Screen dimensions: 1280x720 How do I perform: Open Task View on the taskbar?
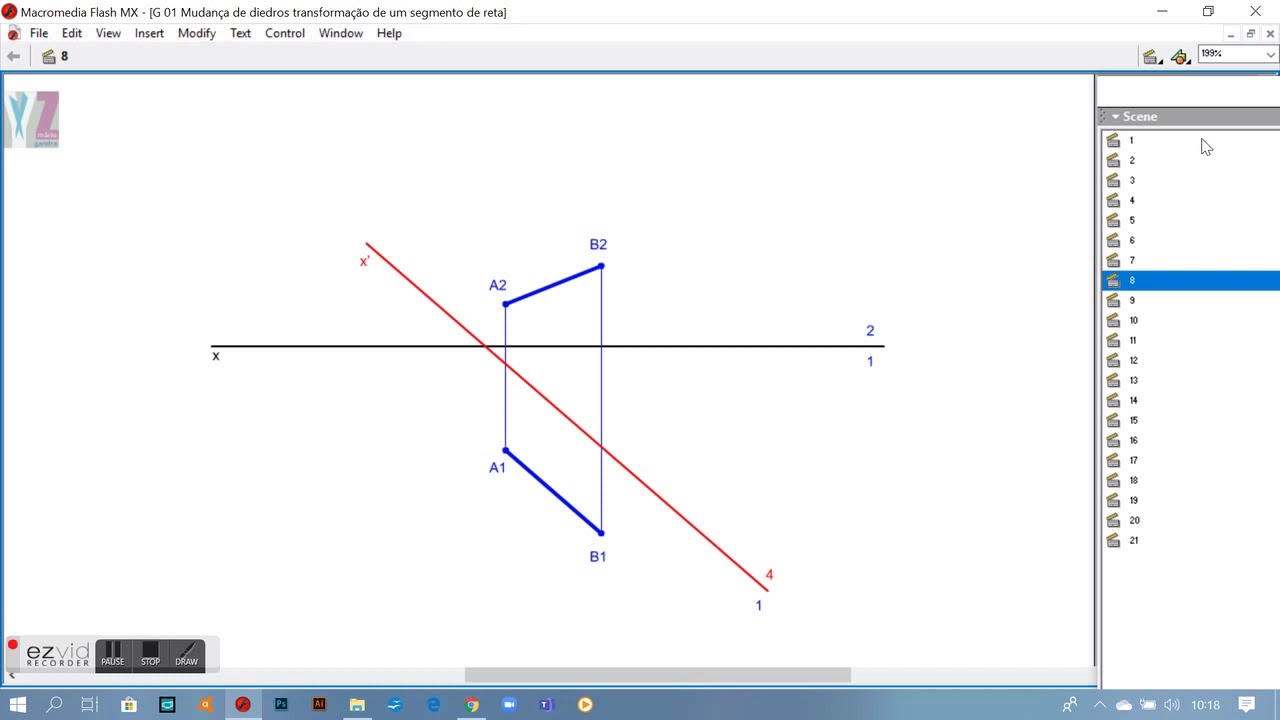[90, 705]
